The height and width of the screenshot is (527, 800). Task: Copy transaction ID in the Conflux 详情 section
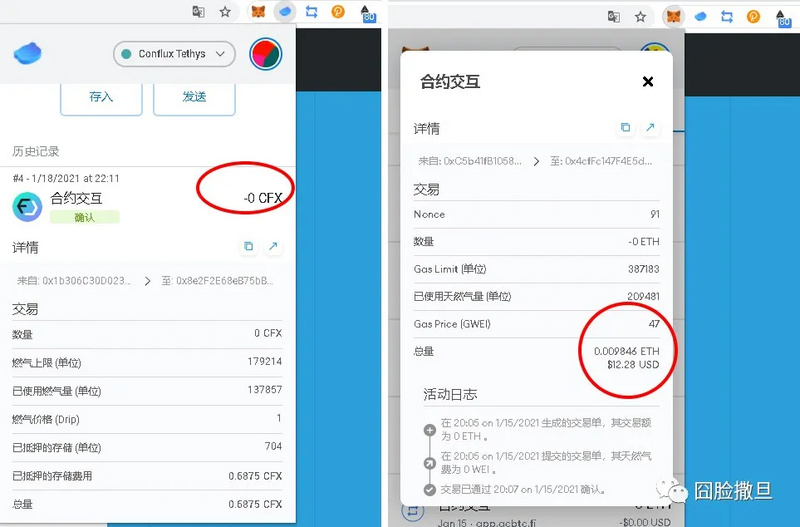tap(248, 246)
